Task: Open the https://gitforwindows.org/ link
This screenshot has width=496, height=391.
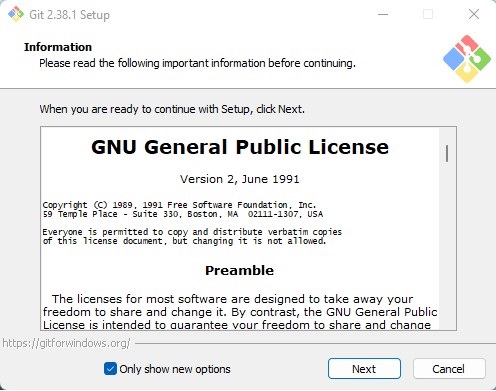Action: pos(66,343)
